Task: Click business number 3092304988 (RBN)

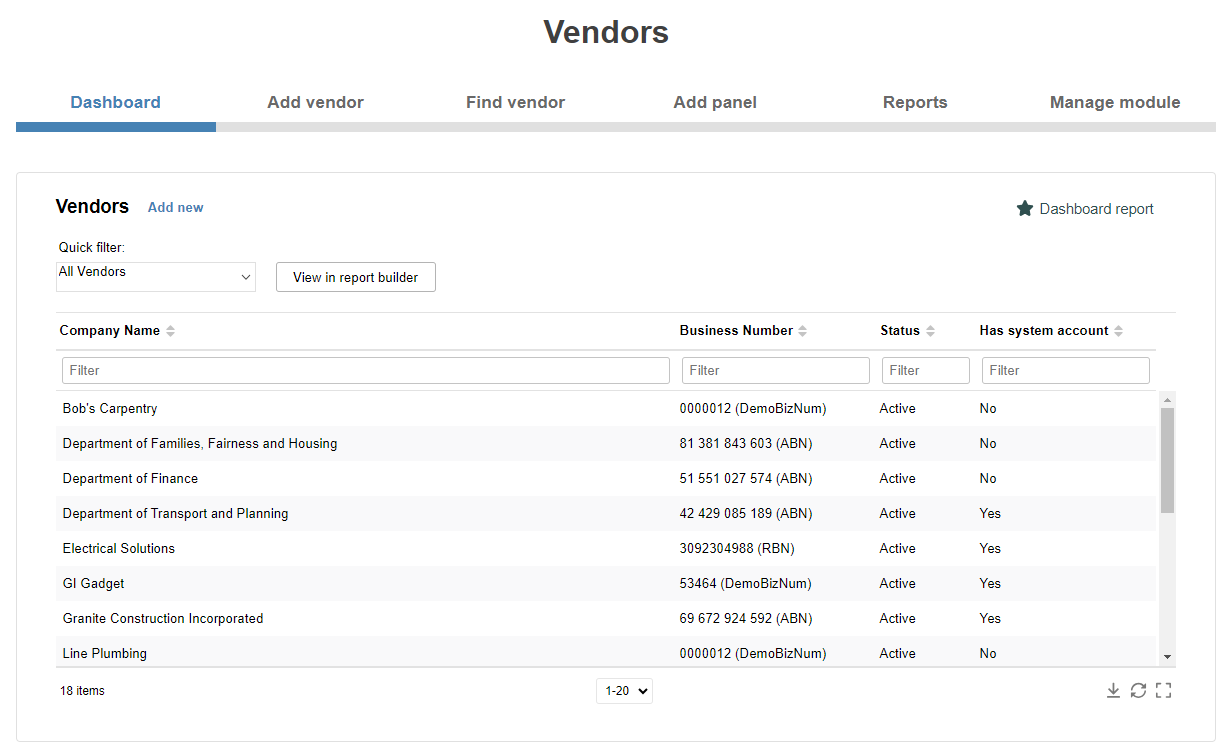Action: pos(737,548)
